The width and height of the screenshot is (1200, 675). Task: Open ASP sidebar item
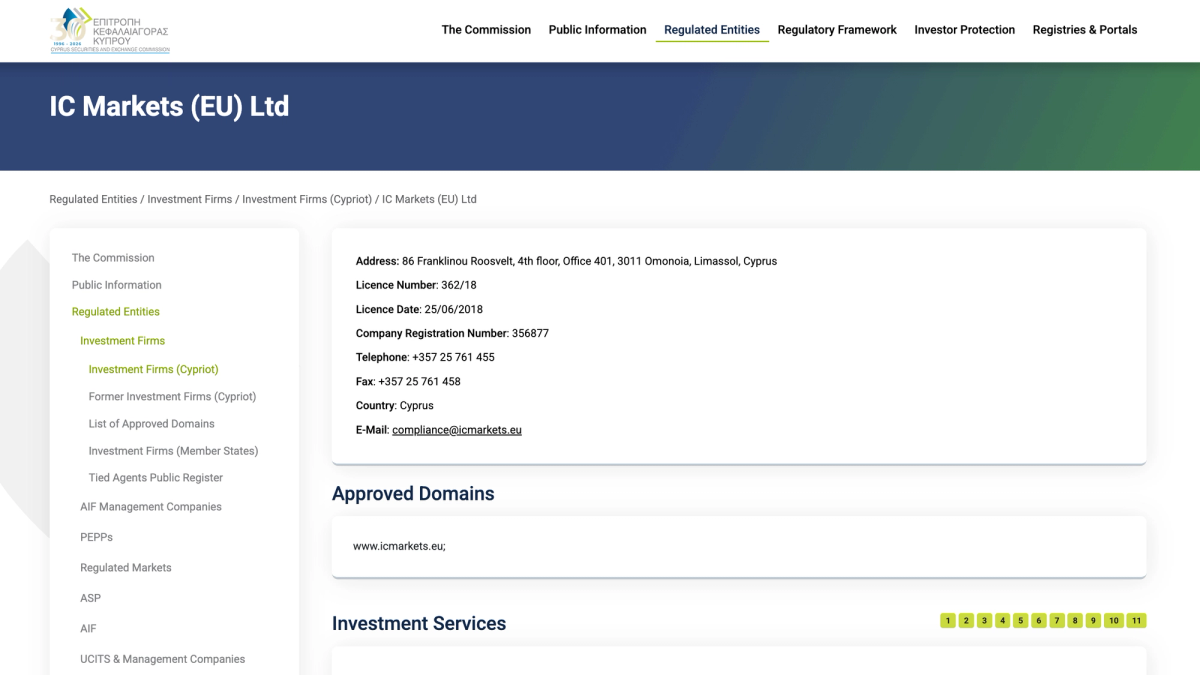[90, 598]
